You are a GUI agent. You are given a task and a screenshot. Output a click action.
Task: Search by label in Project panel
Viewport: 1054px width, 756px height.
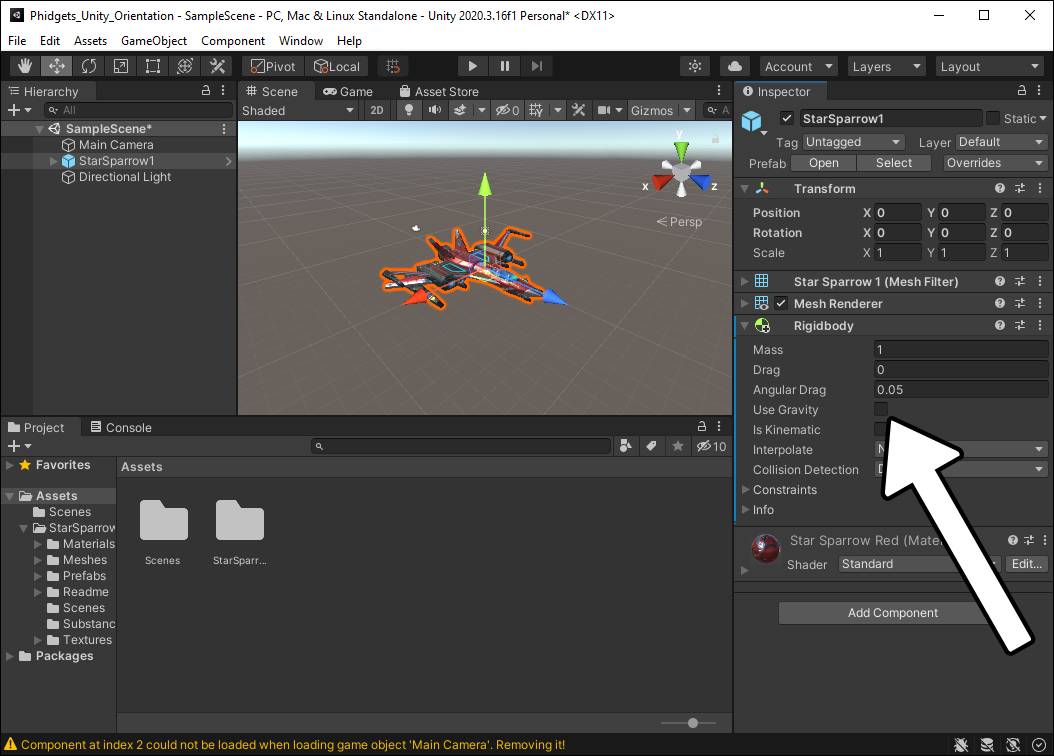click(x=651, y=446)
